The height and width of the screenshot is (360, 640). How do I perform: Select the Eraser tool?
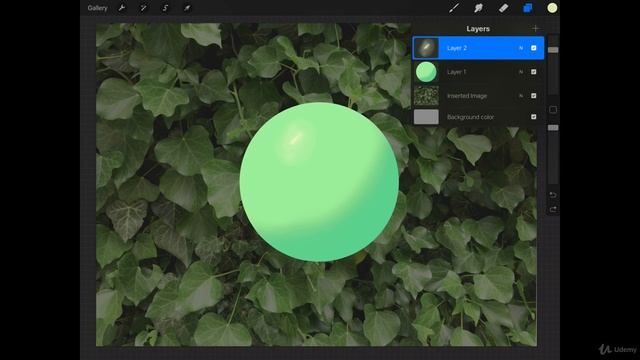click(x=503, y=8)
